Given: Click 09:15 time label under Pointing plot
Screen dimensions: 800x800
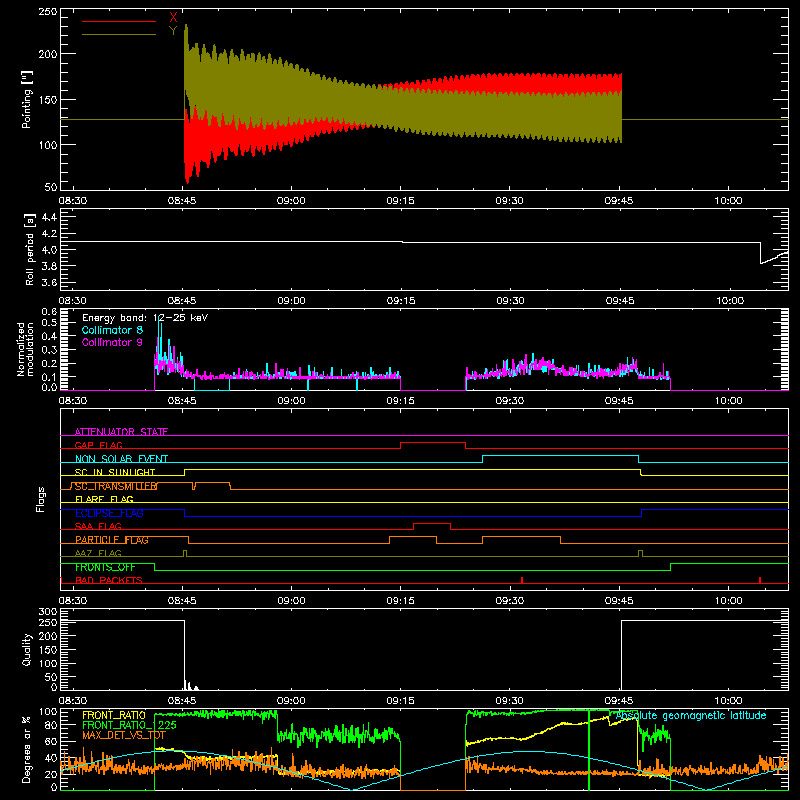Looking at the screenshot, I should (401, 201).
